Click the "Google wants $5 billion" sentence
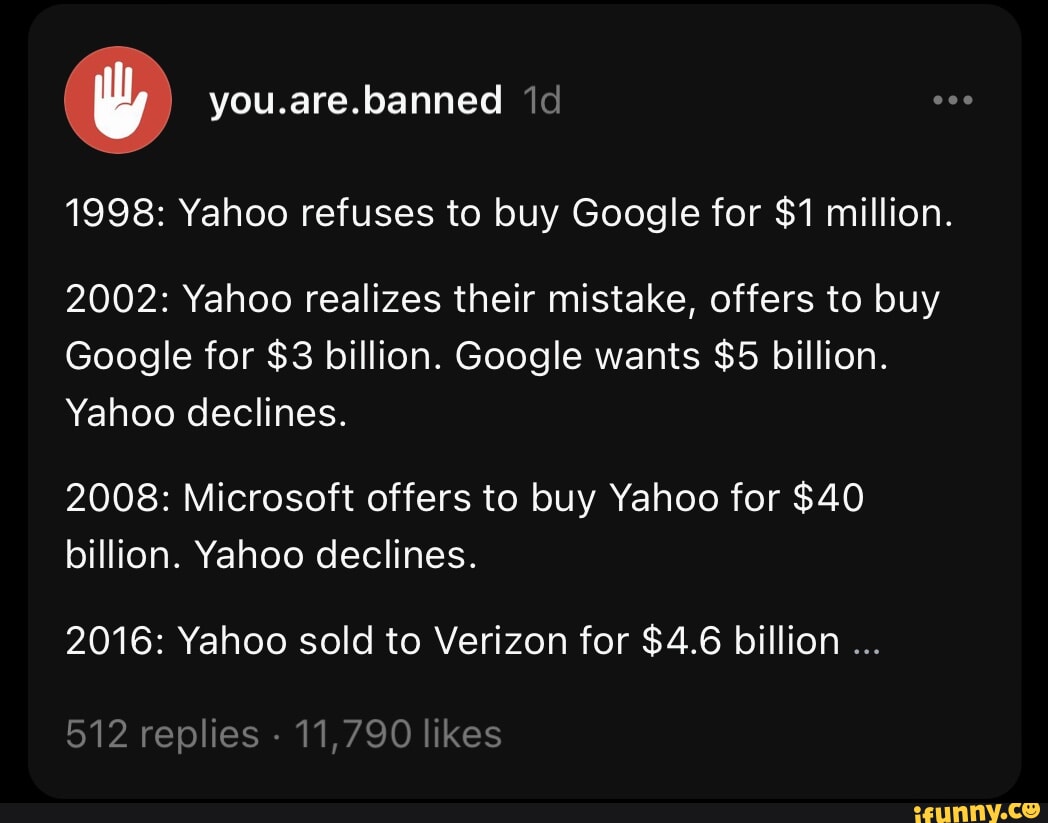Image resolution: width=1048 pixels, height=823 pixels. [671, 356]
